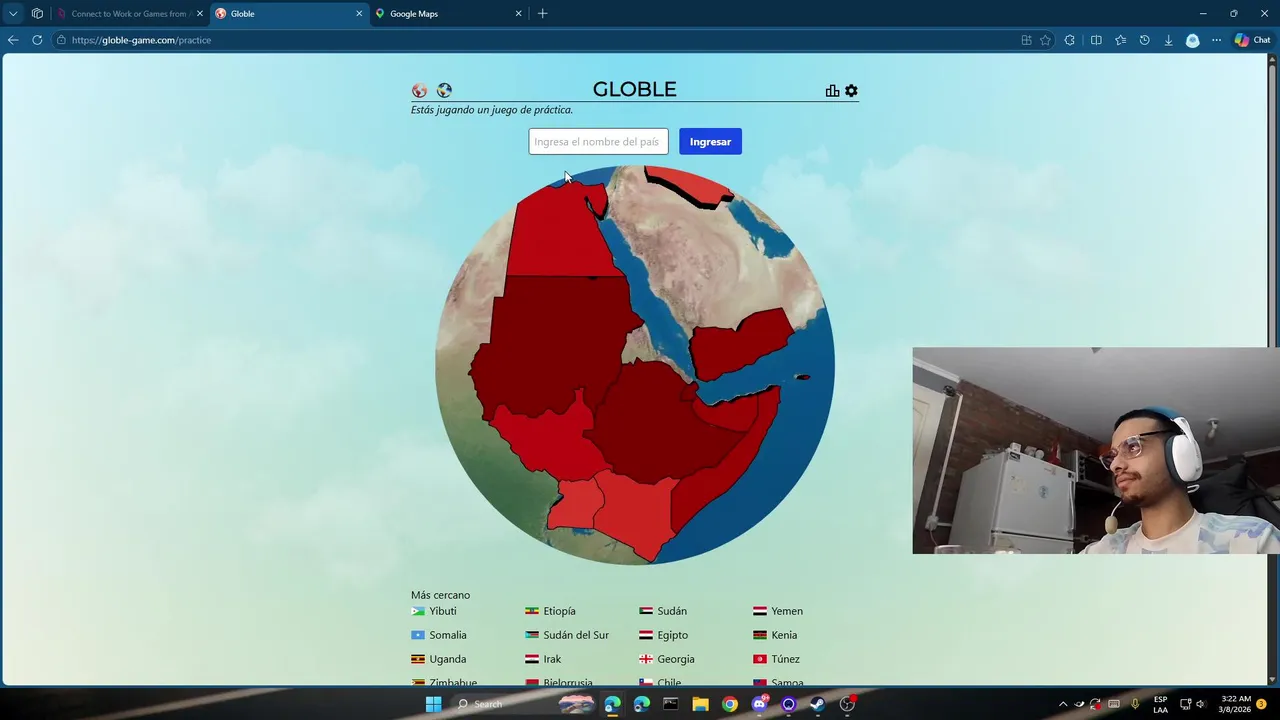This screenshot has height=720, width=1280.
Task: Open Steam from the taskbar
Action: [x=817, y=704]
